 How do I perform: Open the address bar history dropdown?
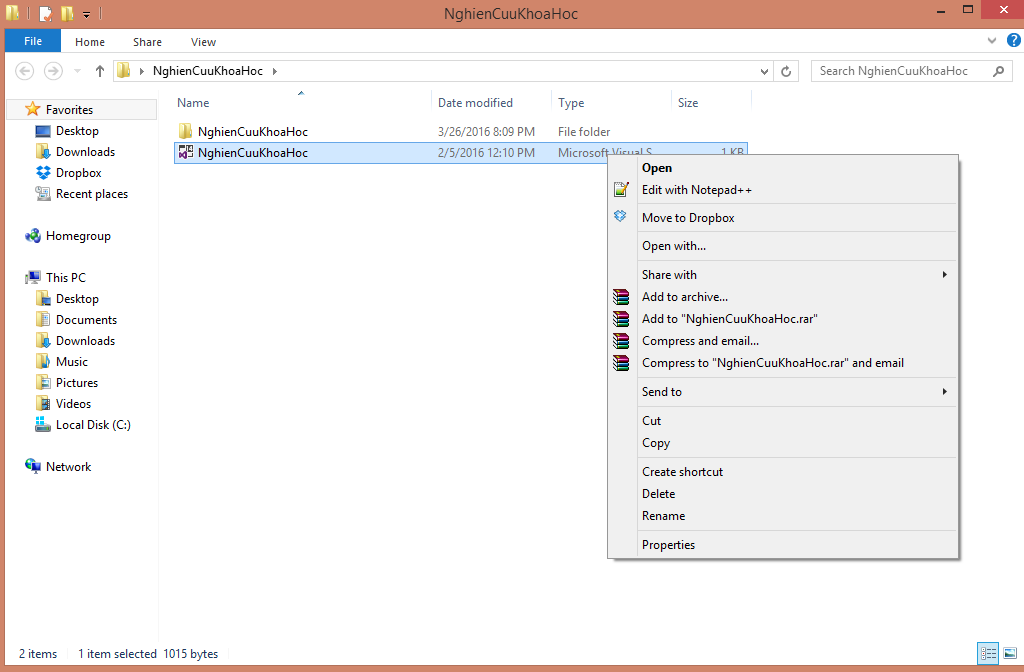(763, 71)
